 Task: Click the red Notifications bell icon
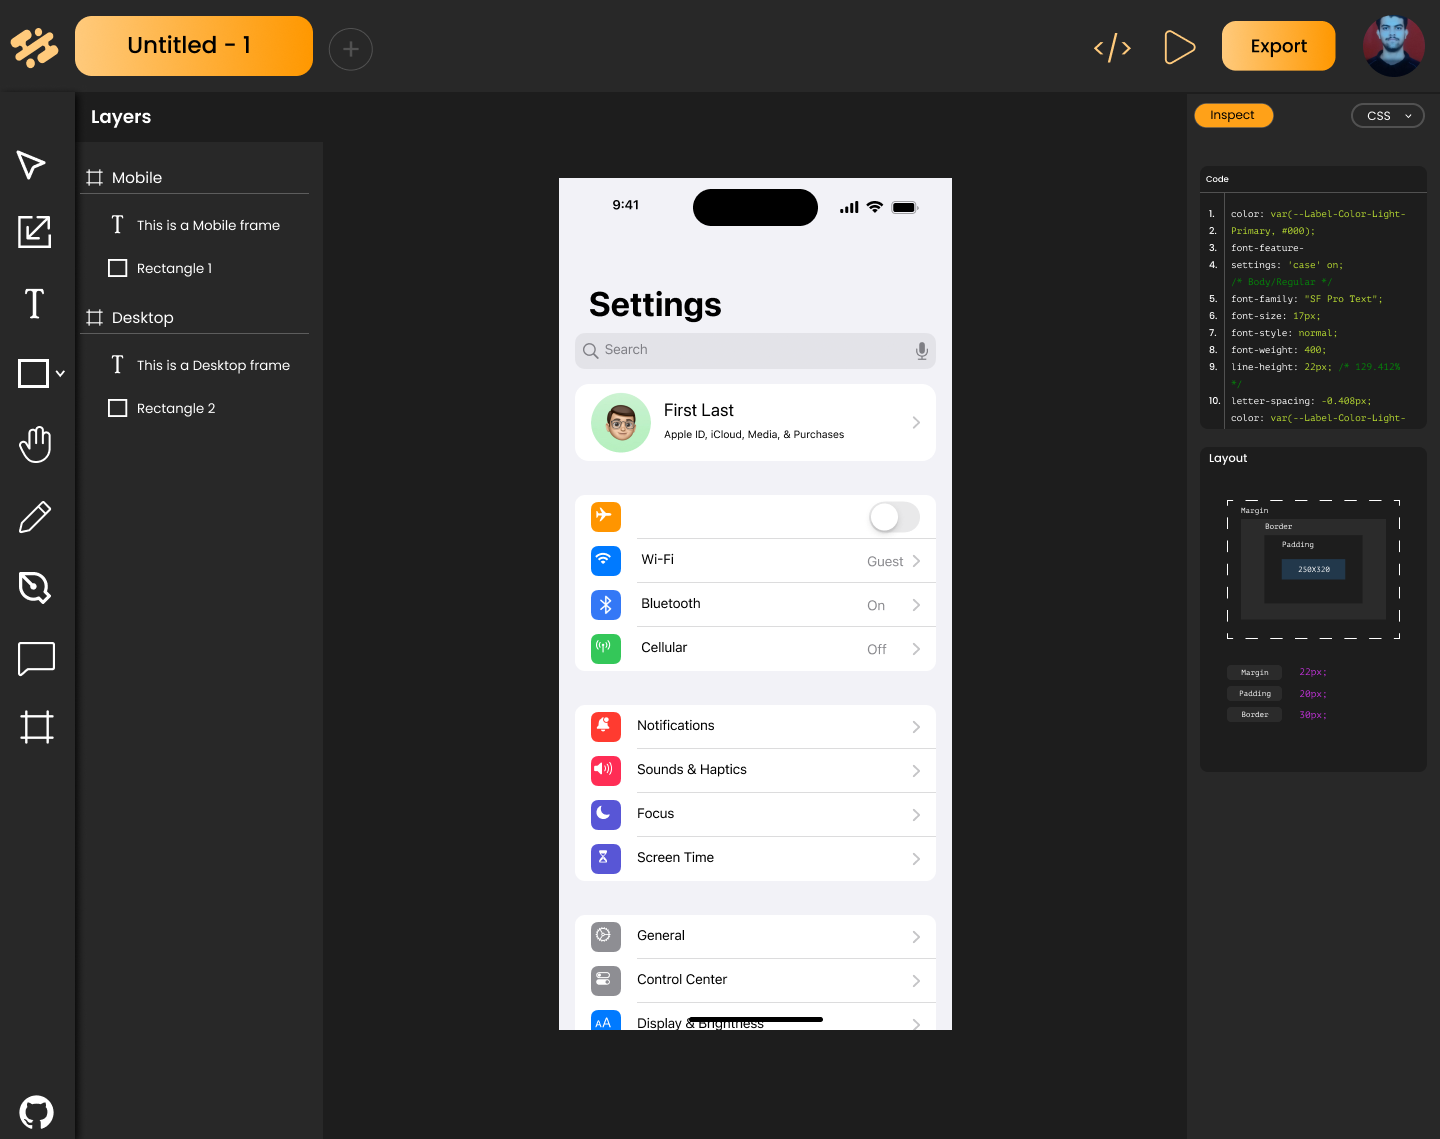point(606,726)
